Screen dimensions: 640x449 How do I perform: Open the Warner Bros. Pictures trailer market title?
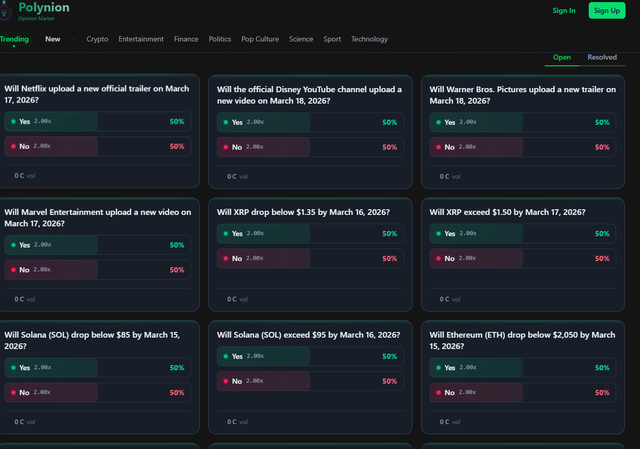pyautogui.click(x=522, y=95)
